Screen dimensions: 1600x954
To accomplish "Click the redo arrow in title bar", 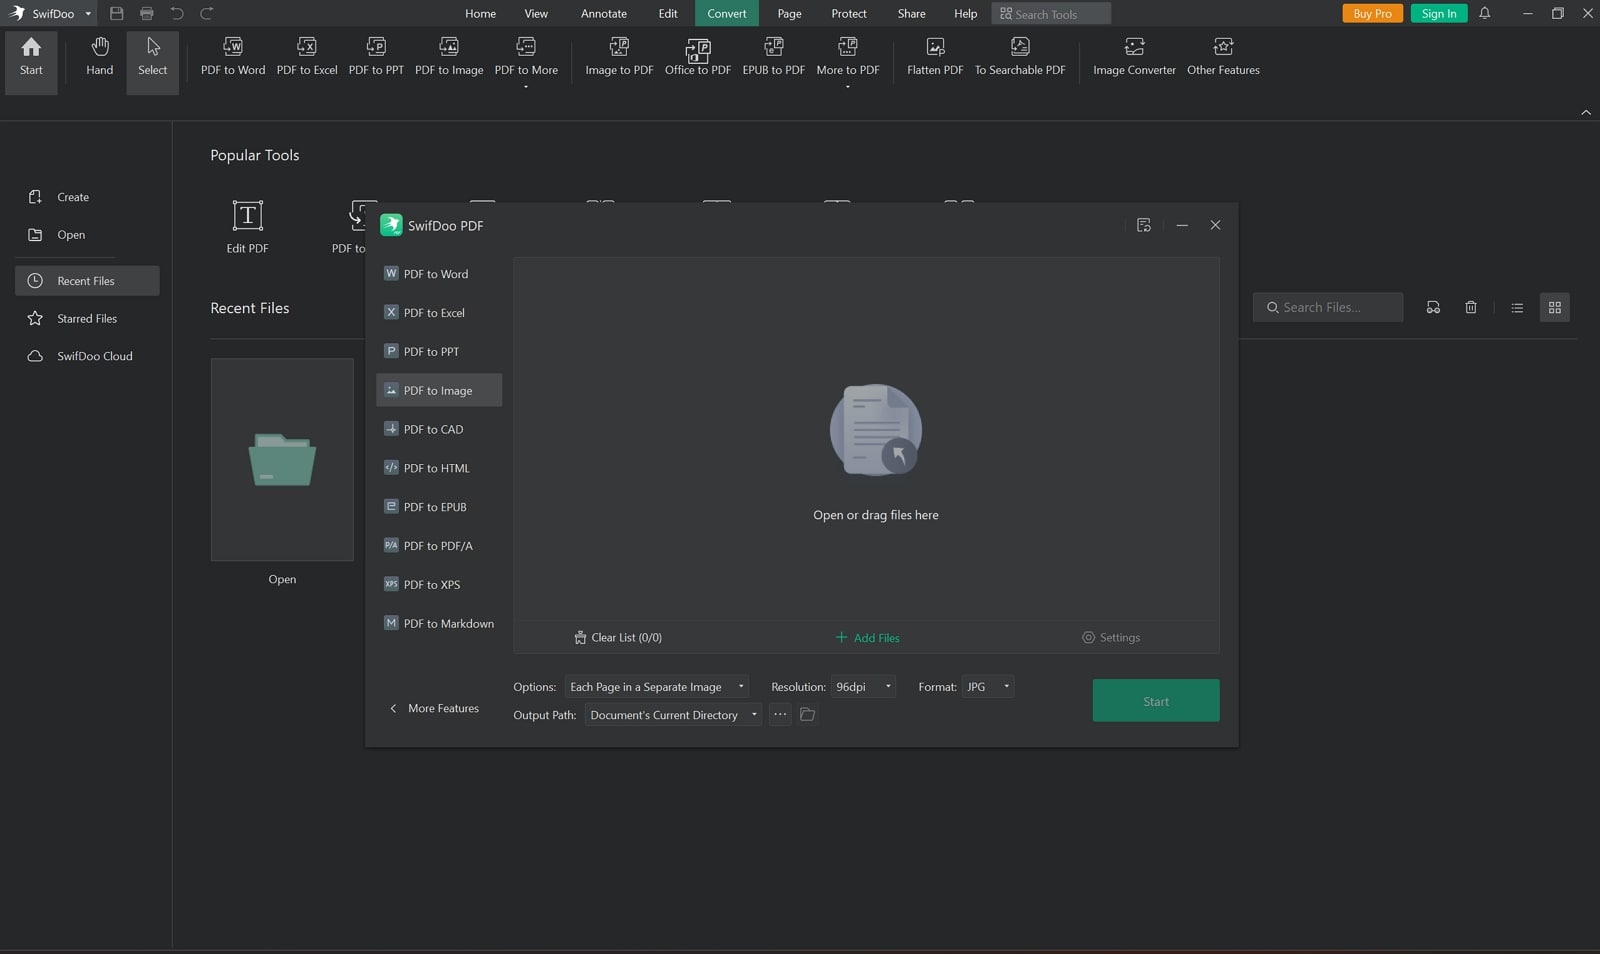I will [x=207, y=13].
